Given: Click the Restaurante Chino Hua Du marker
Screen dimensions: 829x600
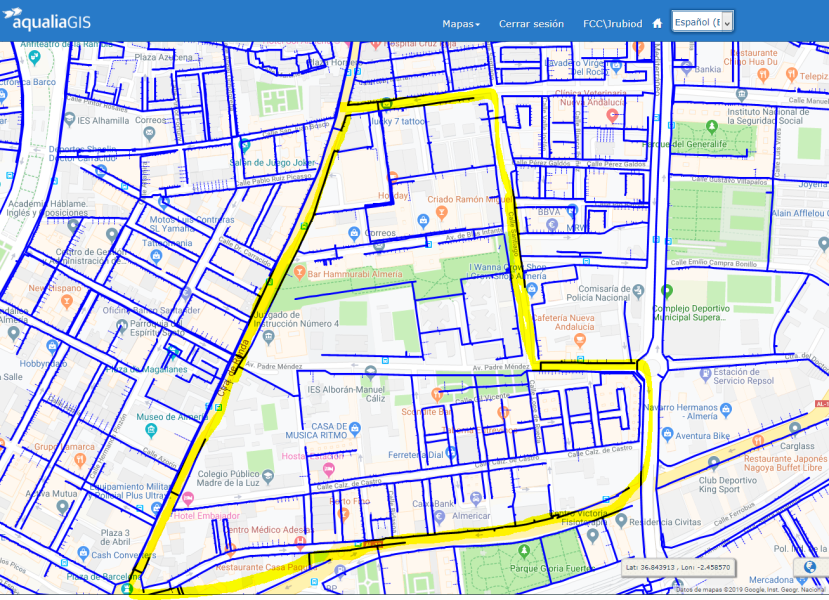Looking at the screenshot, I should [762, 75].
